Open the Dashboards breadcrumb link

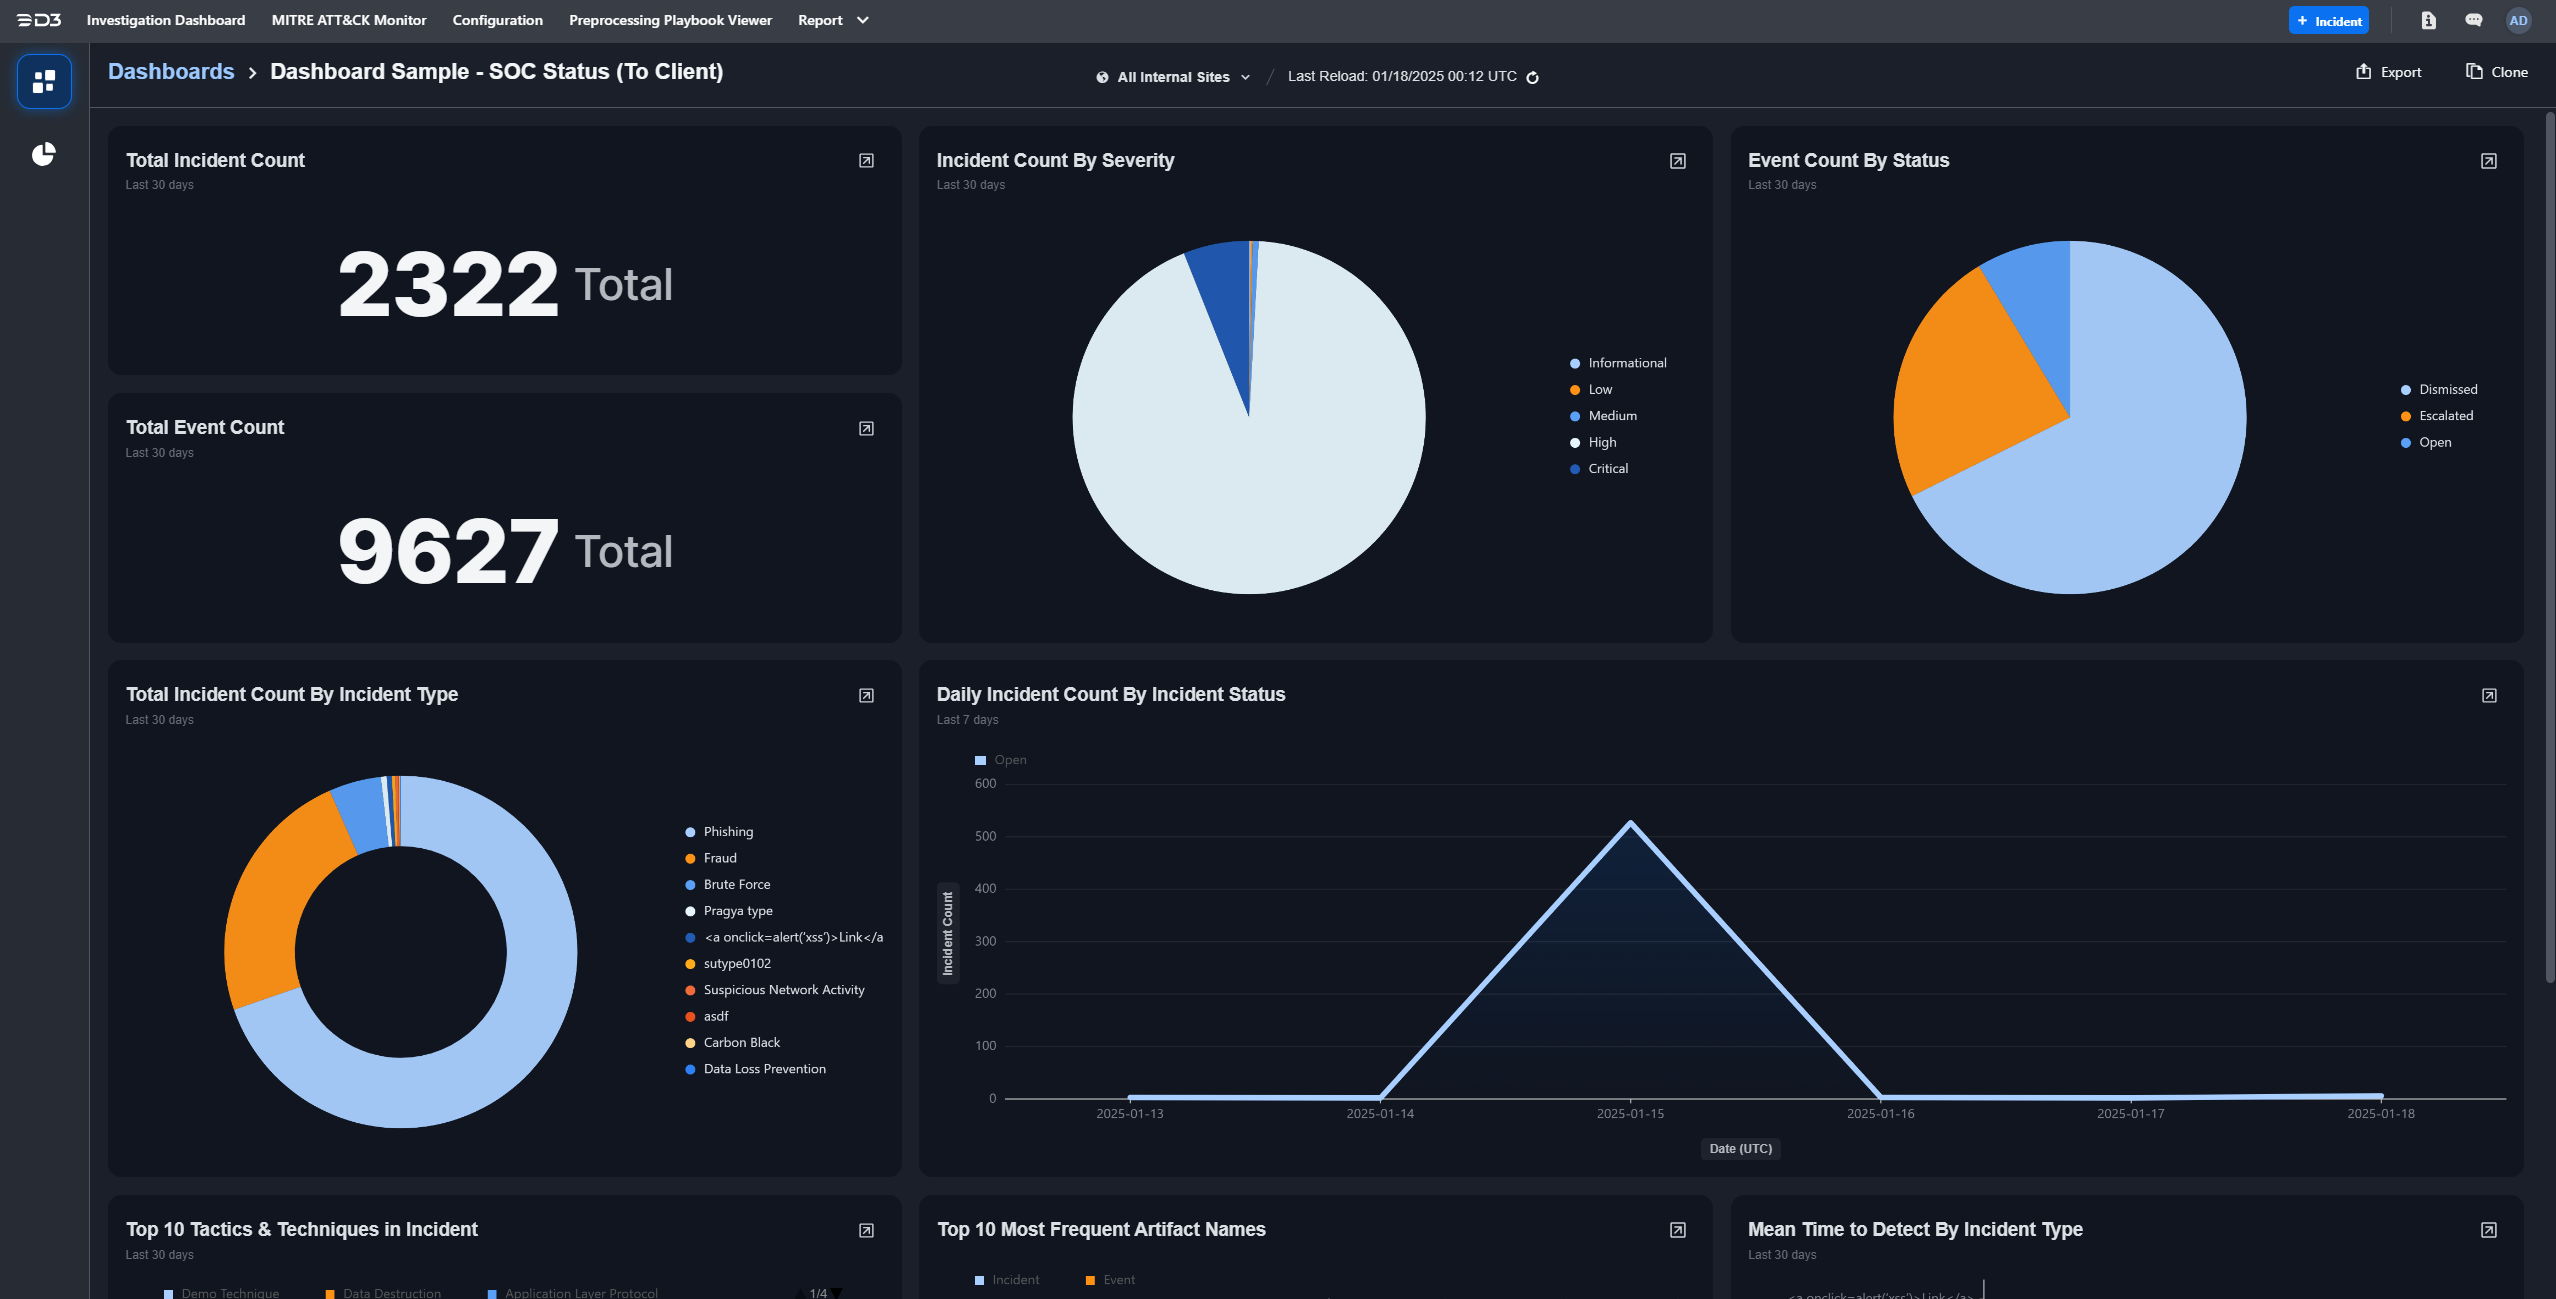coord(171,71)
